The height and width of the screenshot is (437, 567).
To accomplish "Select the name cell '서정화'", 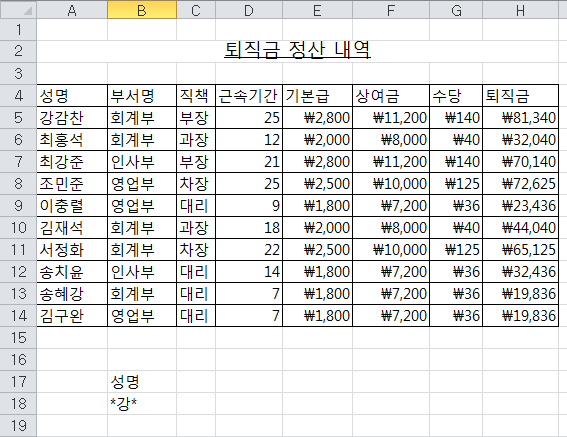I will click(x=72, y=250).
